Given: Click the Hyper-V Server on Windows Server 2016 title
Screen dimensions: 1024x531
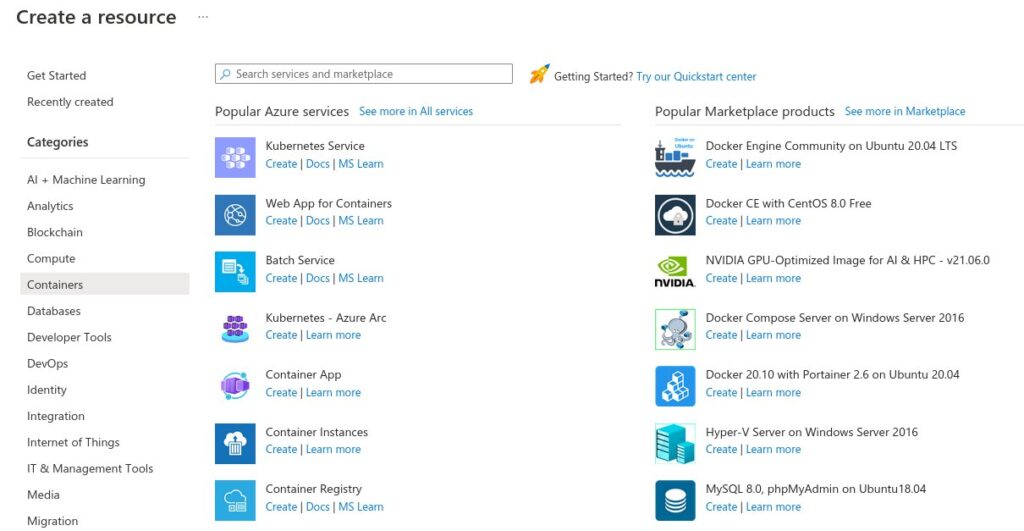Looking at the screenshot, I should [x=812, y=432].
